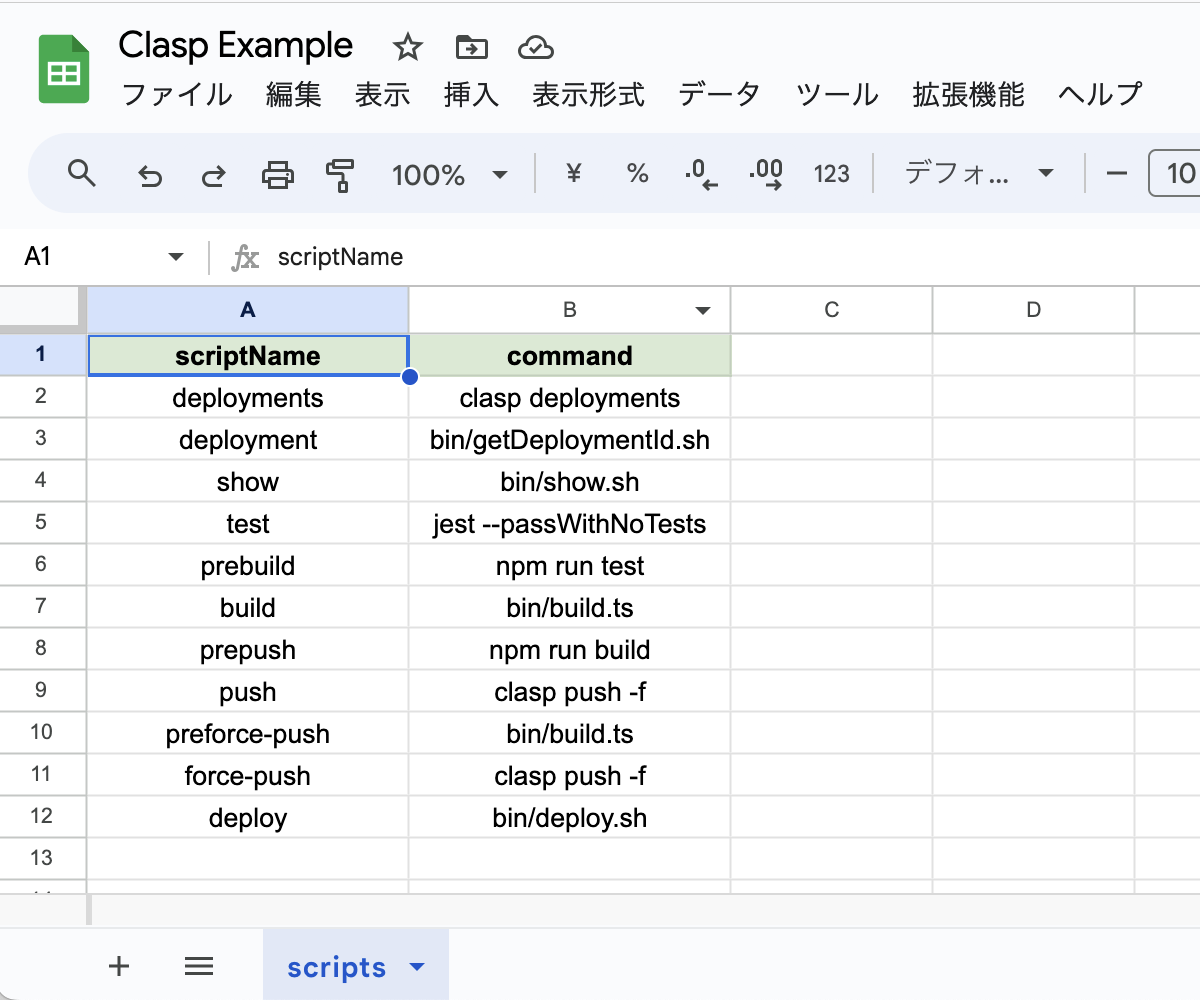Open the zoom 100% dropdown
Image resolution: width=1200 pixels, height=1000 pixels.
[449, 175]
